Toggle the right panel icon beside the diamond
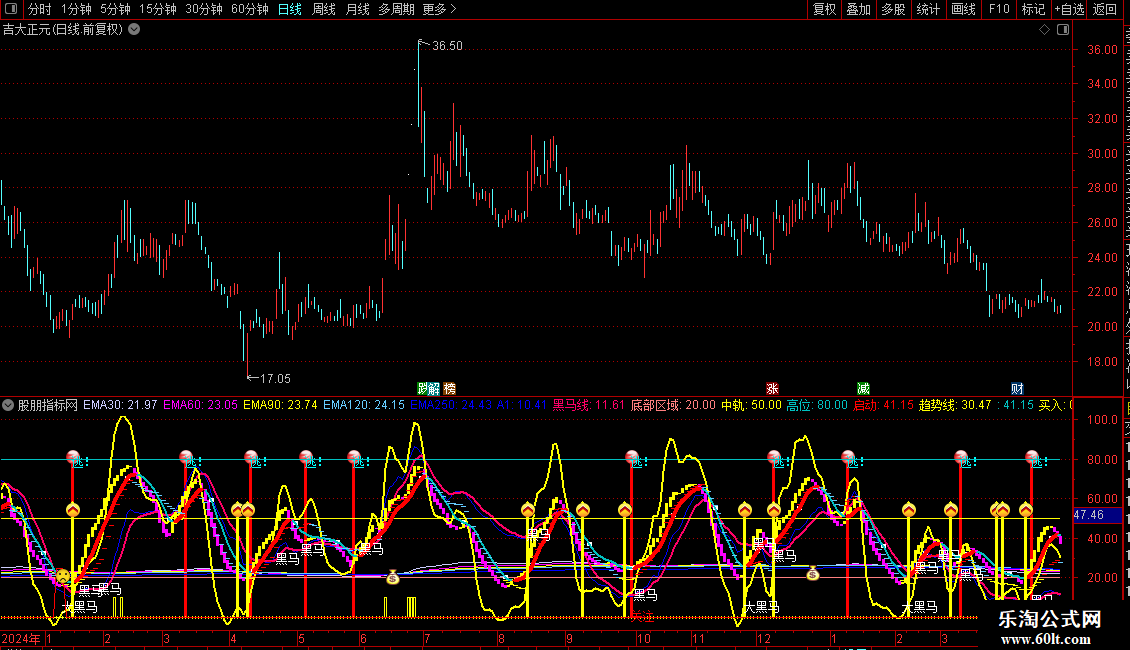The width and height of the screenshot is (1130, 650). pos(1063,30)
